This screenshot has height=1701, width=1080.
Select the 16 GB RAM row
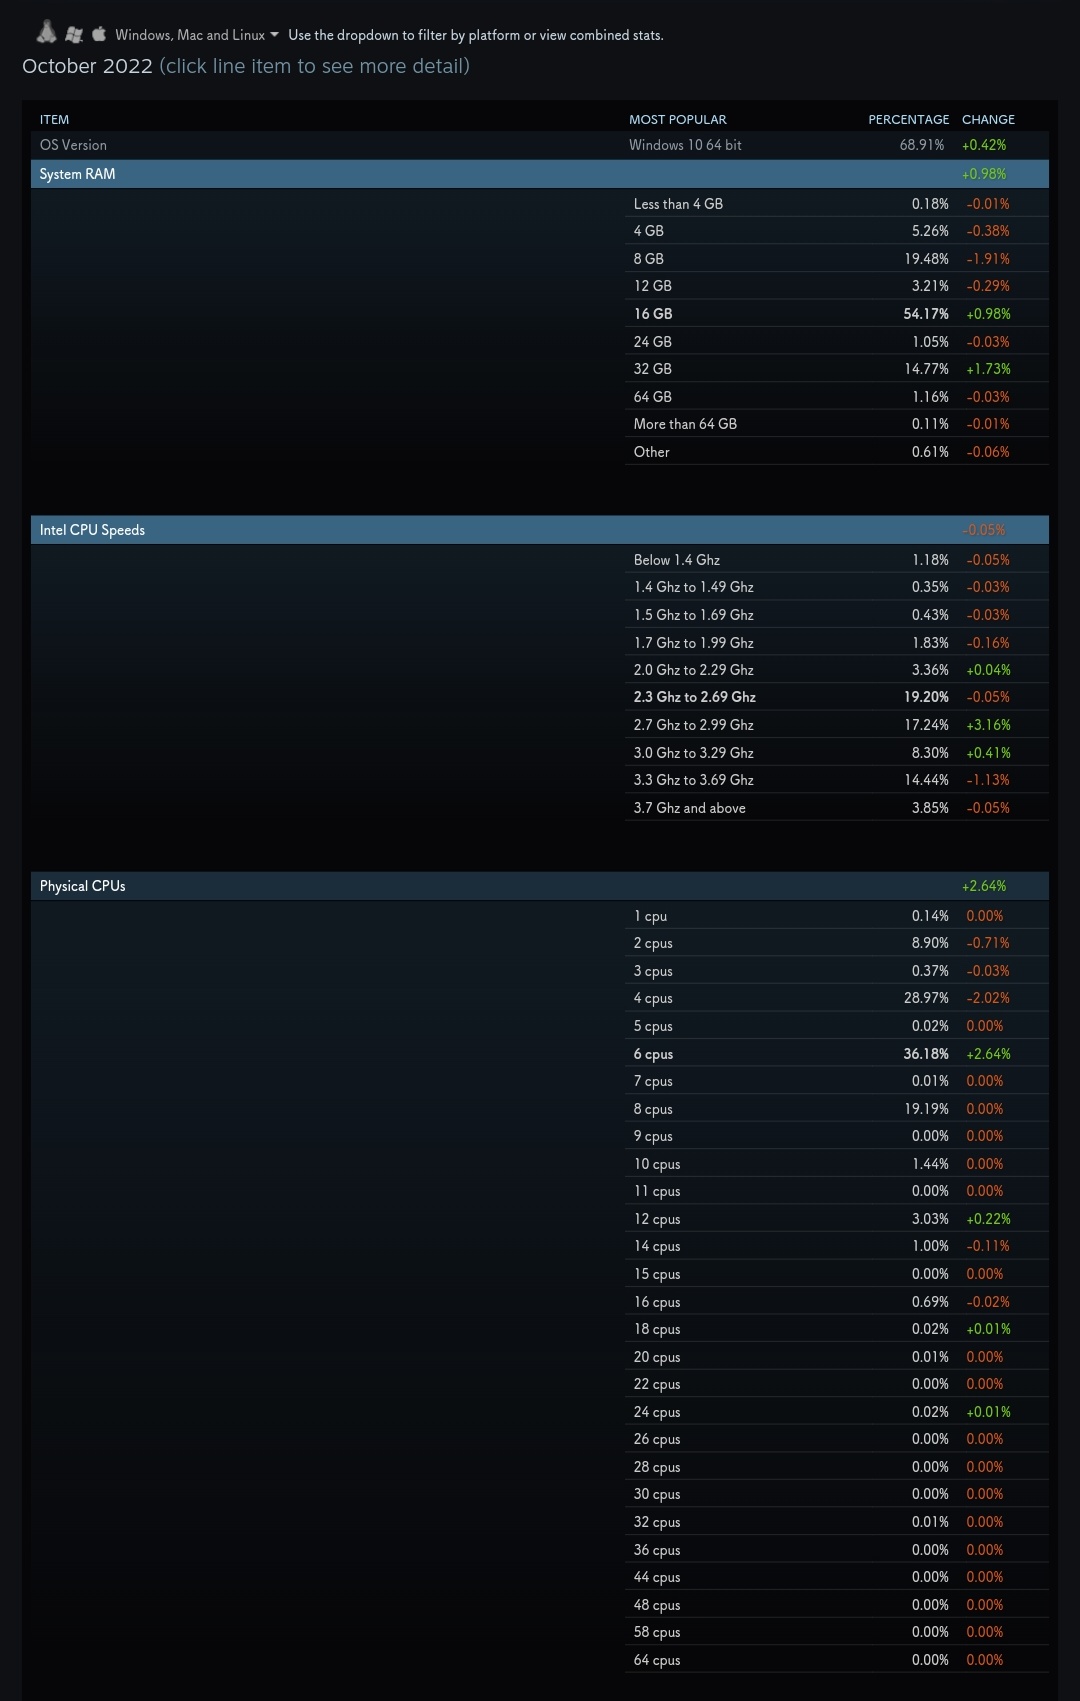(x=837, y=314)
